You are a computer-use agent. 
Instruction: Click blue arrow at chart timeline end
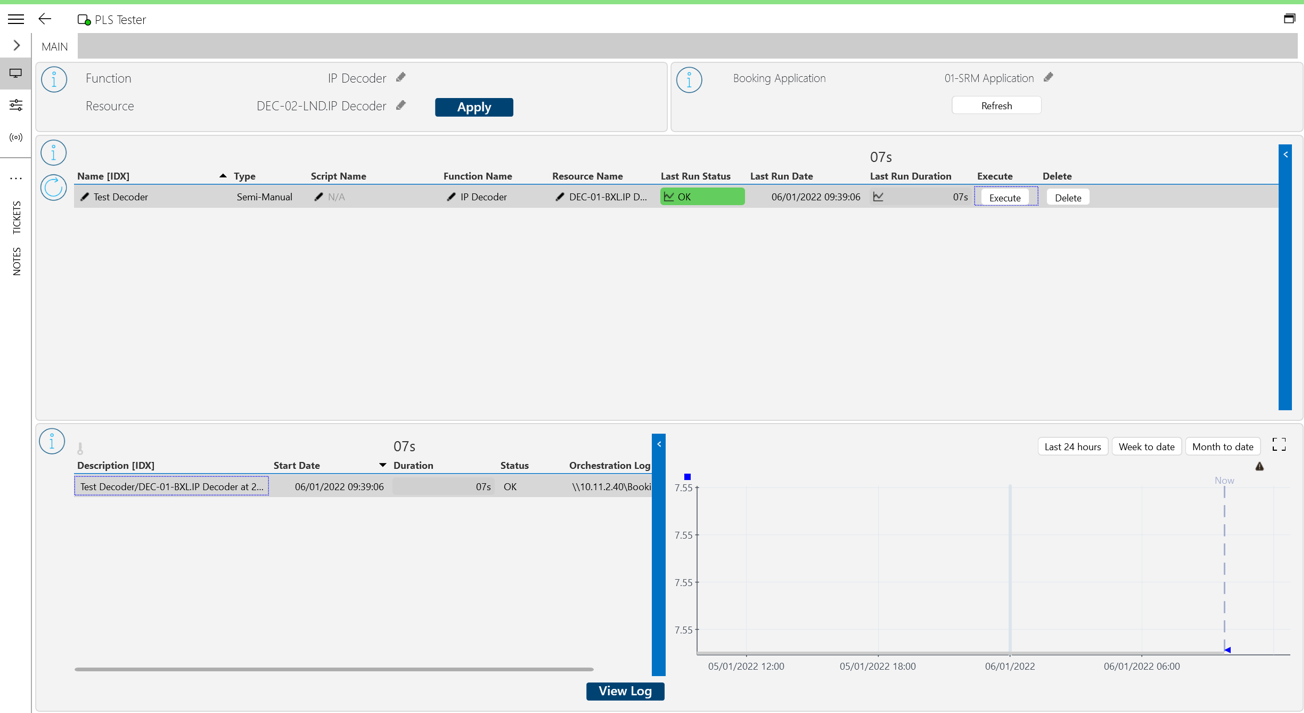(1227, 650)
